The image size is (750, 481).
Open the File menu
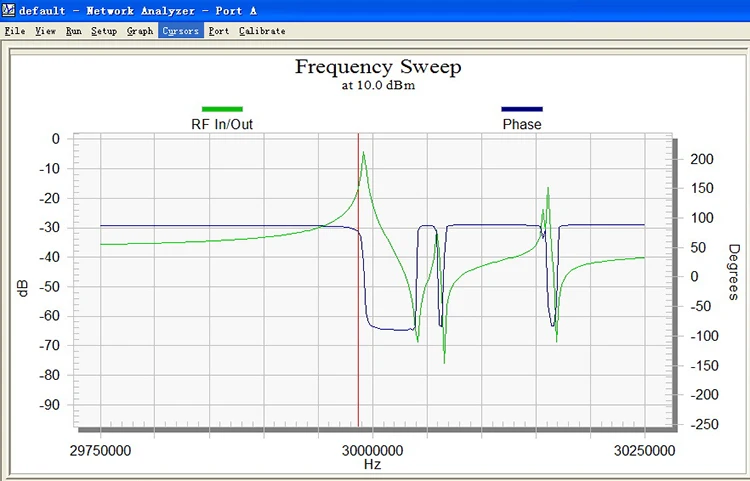pyautogui.click(x=15, y=31)
